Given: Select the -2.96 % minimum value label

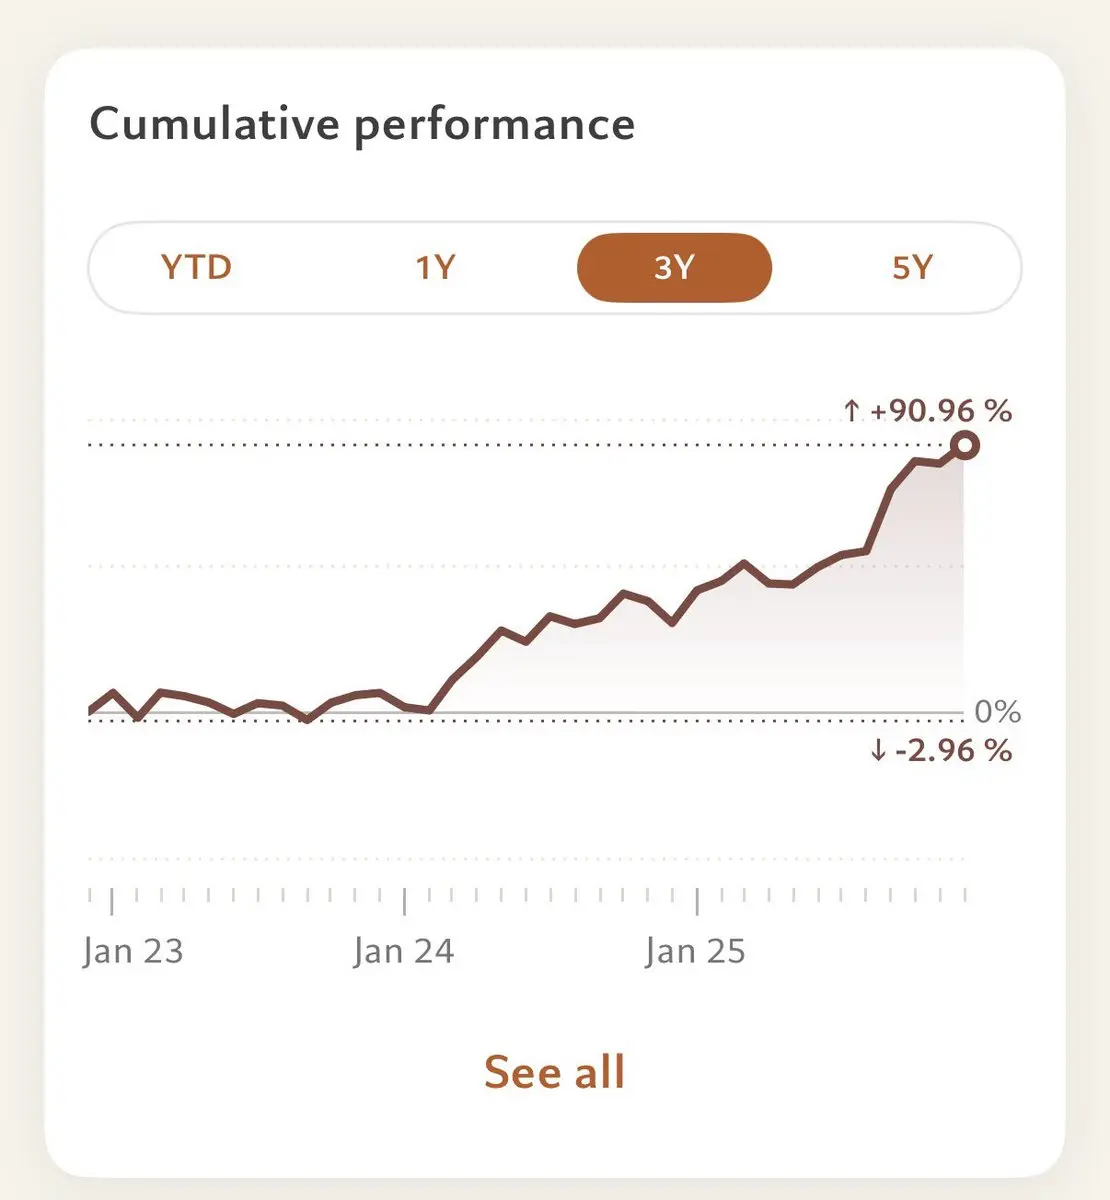Looking at the screenshot, I should pyautogui.click(x=953, y=750).
